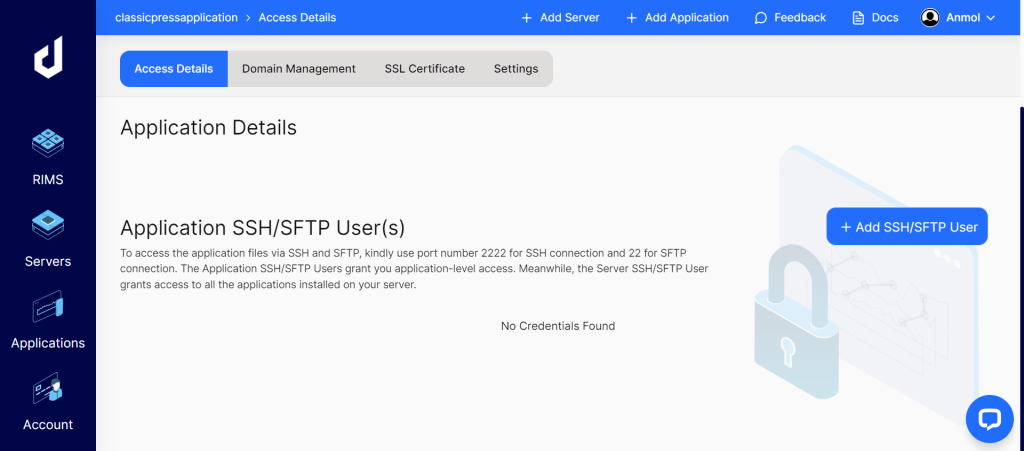Viewport: 1024px width, 451px height.
Task: Open the Servers stack icon
Action: [x=48, y=226]
